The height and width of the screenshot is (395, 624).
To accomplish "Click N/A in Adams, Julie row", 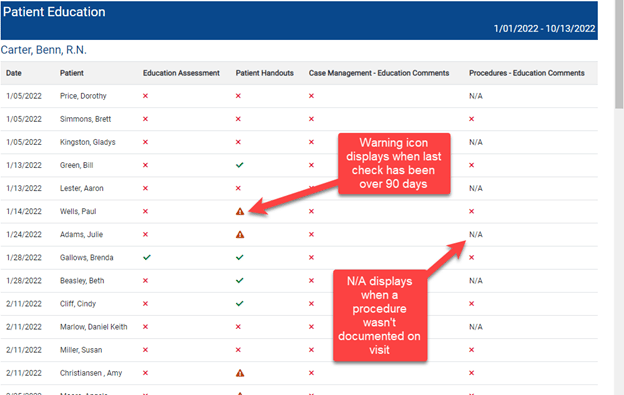I will coord(476,234).
